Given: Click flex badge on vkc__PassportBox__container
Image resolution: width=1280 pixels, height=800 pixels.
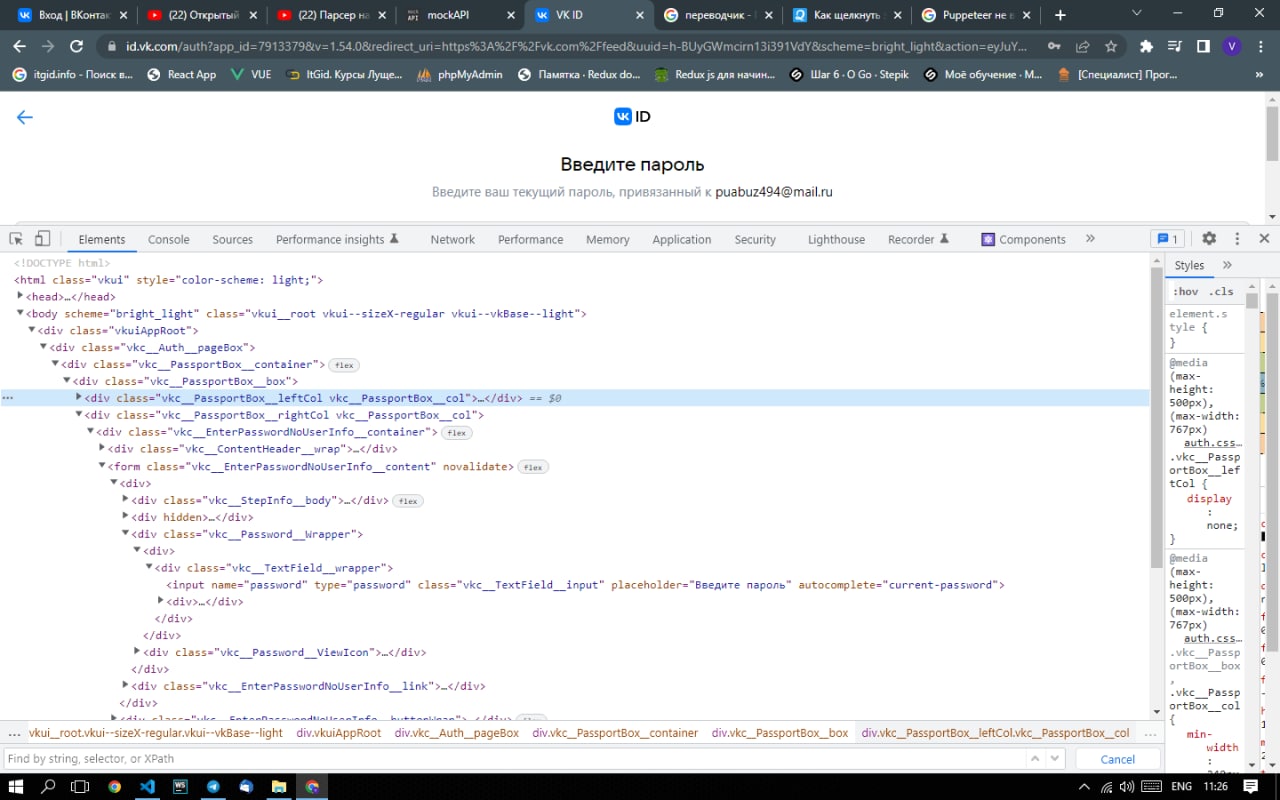Looking at the screenshot, I should click(344, 365).
